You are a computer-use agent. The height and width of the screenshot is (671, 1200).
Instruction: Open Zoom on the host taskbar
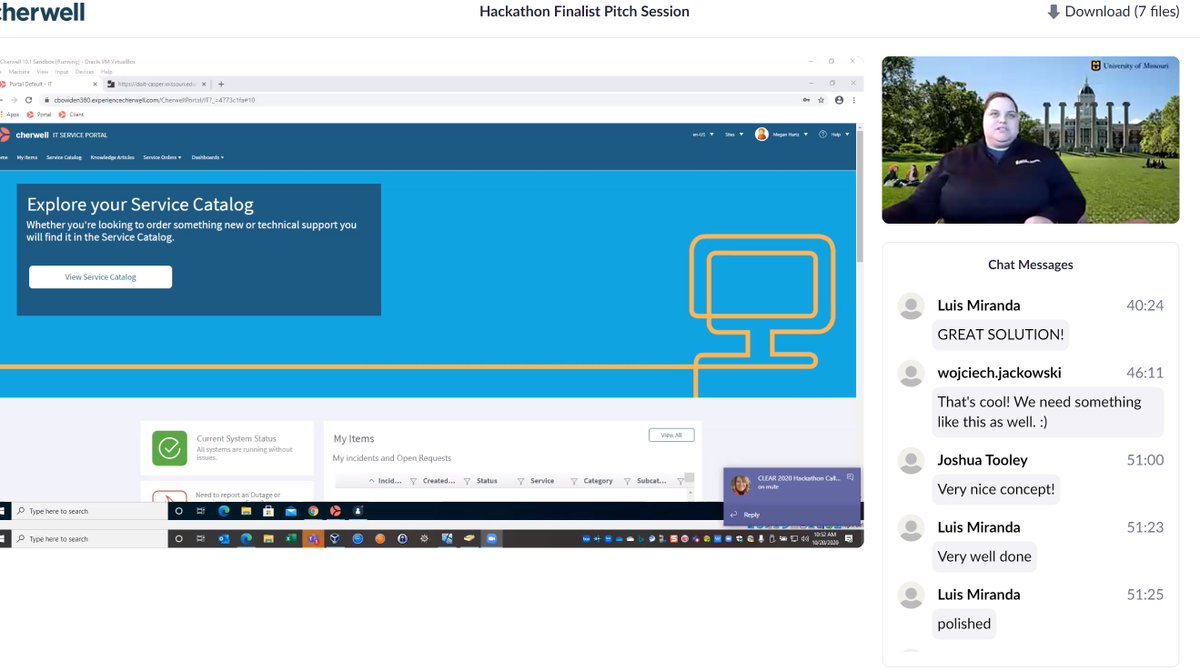coord(491,539)
